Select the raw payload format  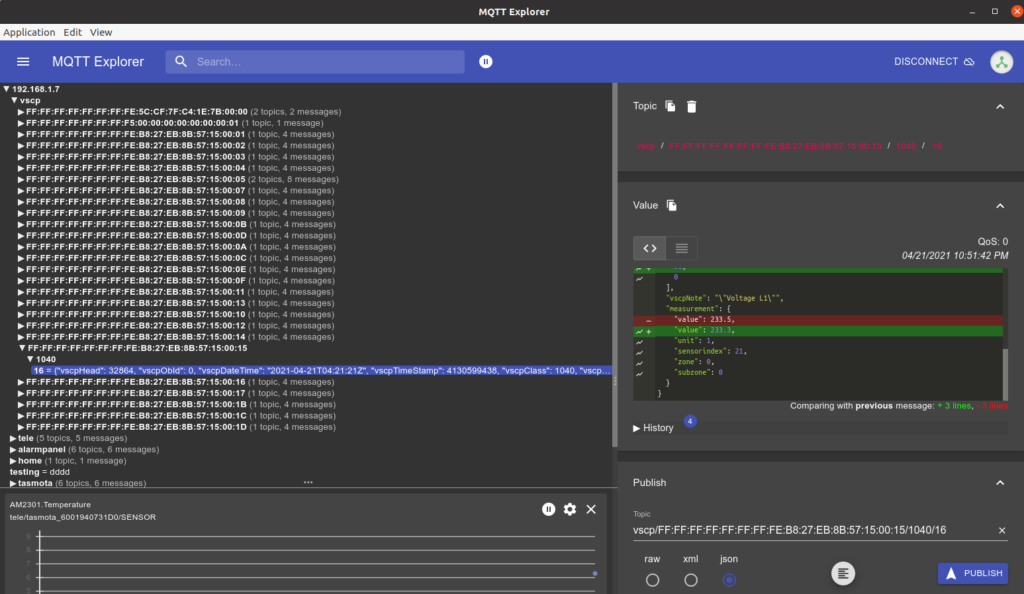point(652,580)
